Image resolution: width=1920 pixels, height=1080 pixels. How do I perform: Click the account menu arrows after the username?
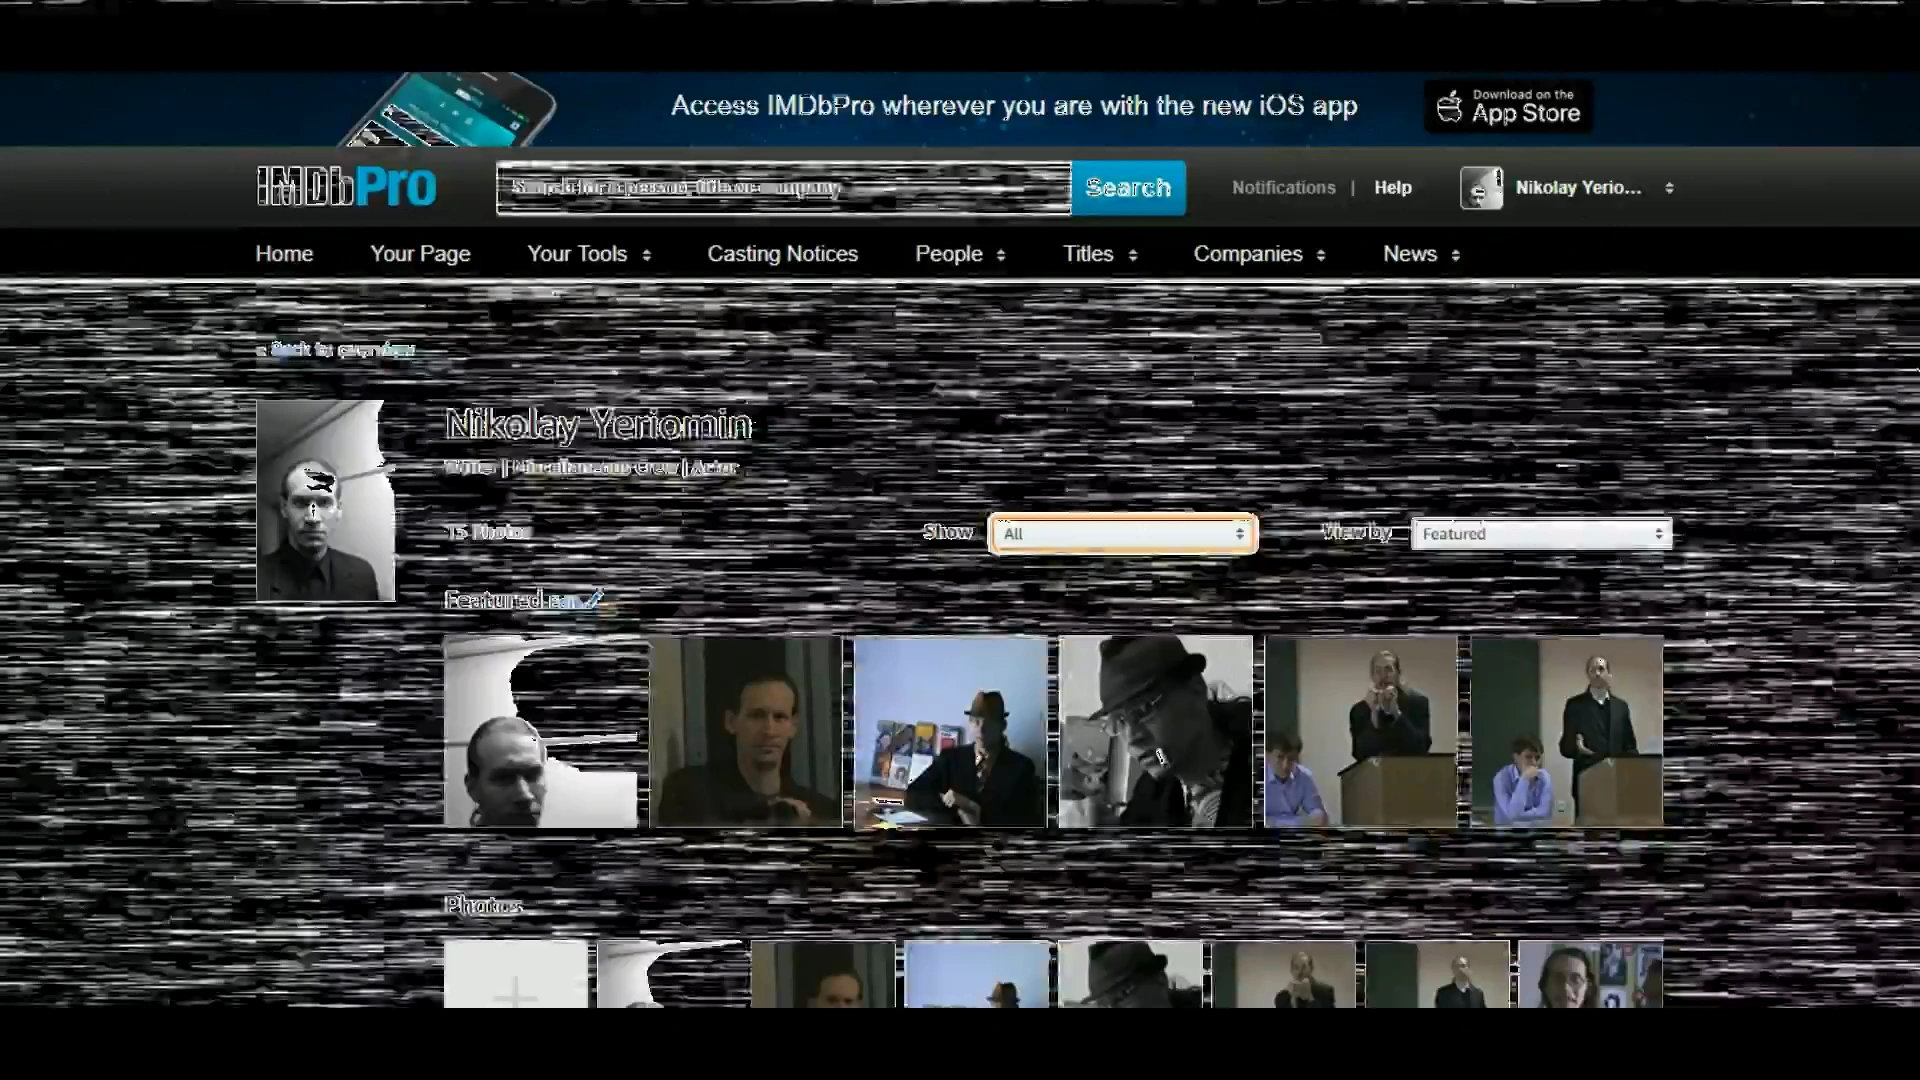pos(1669,188)
